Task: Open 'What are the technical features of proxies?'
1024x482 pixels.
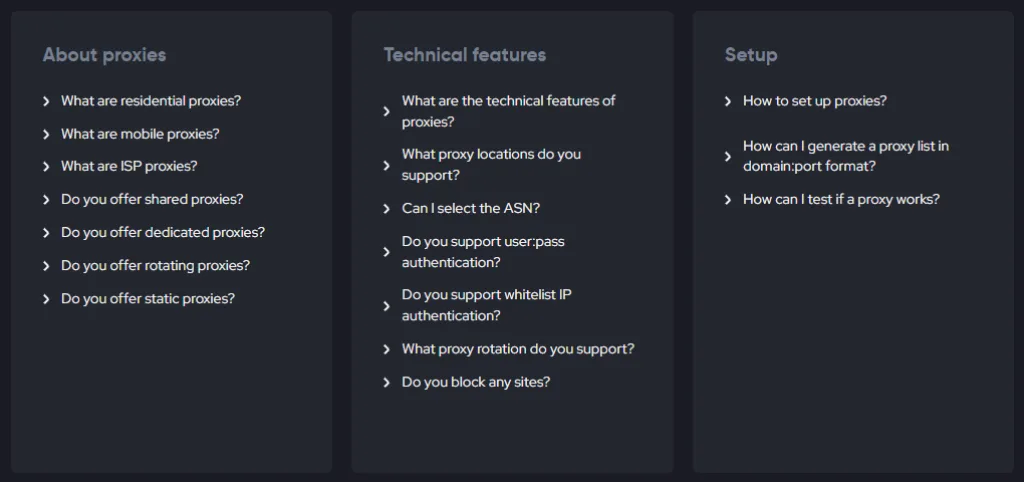Action: 508,111
